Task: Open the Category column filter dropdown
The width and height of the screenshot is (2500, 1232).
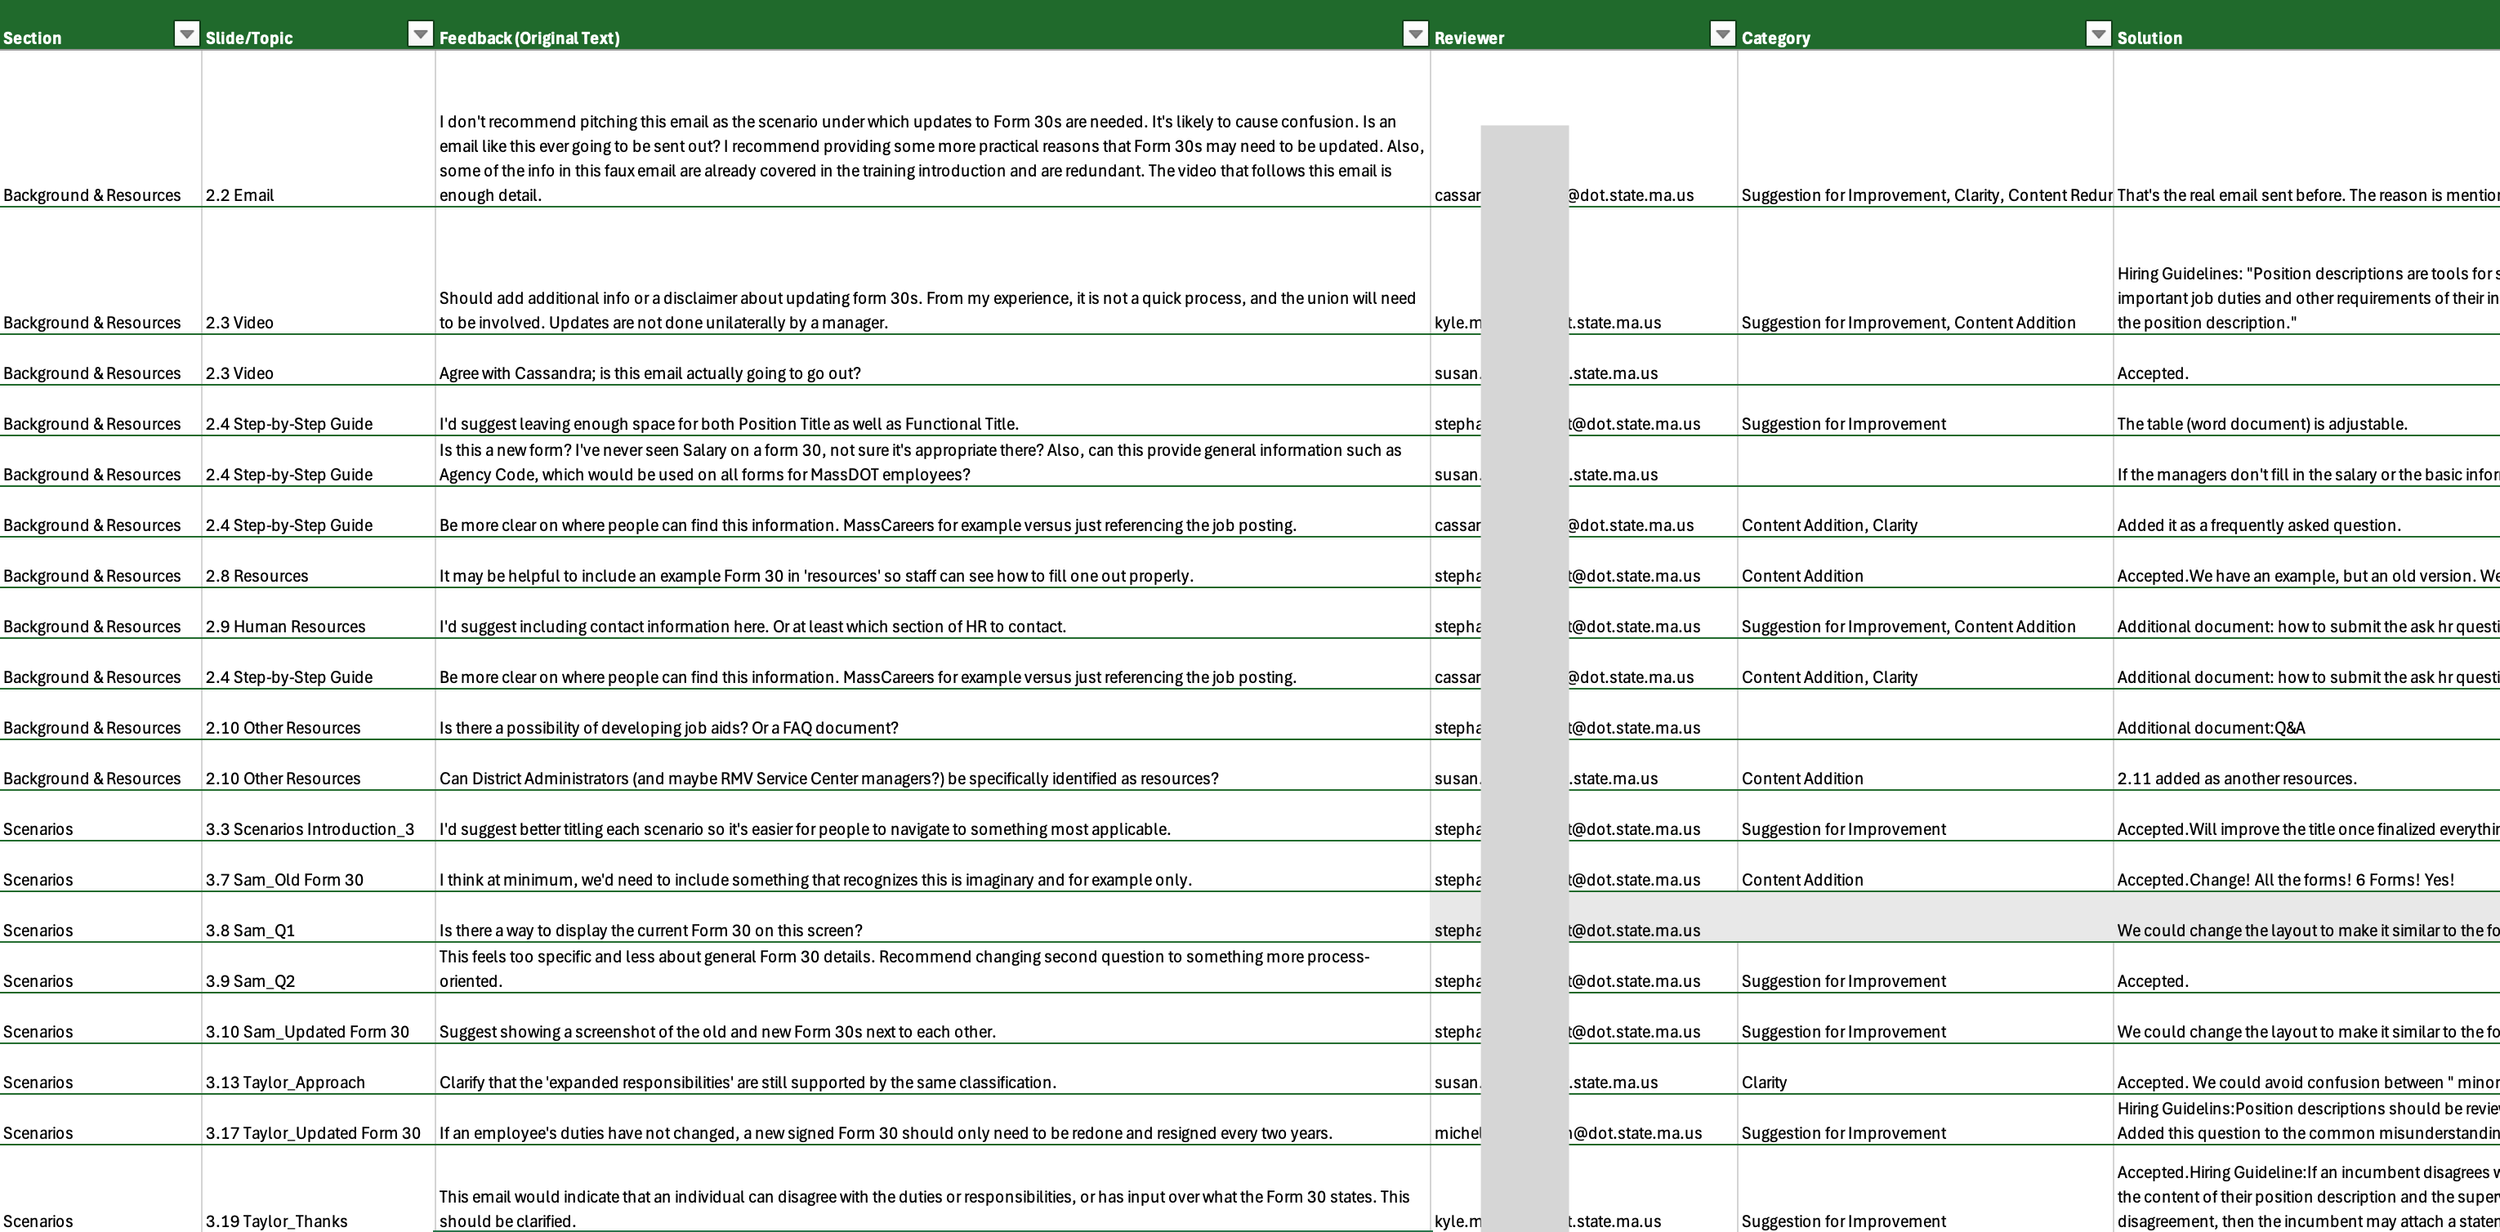Action: pyautogui.click(x=2098, y=35)
